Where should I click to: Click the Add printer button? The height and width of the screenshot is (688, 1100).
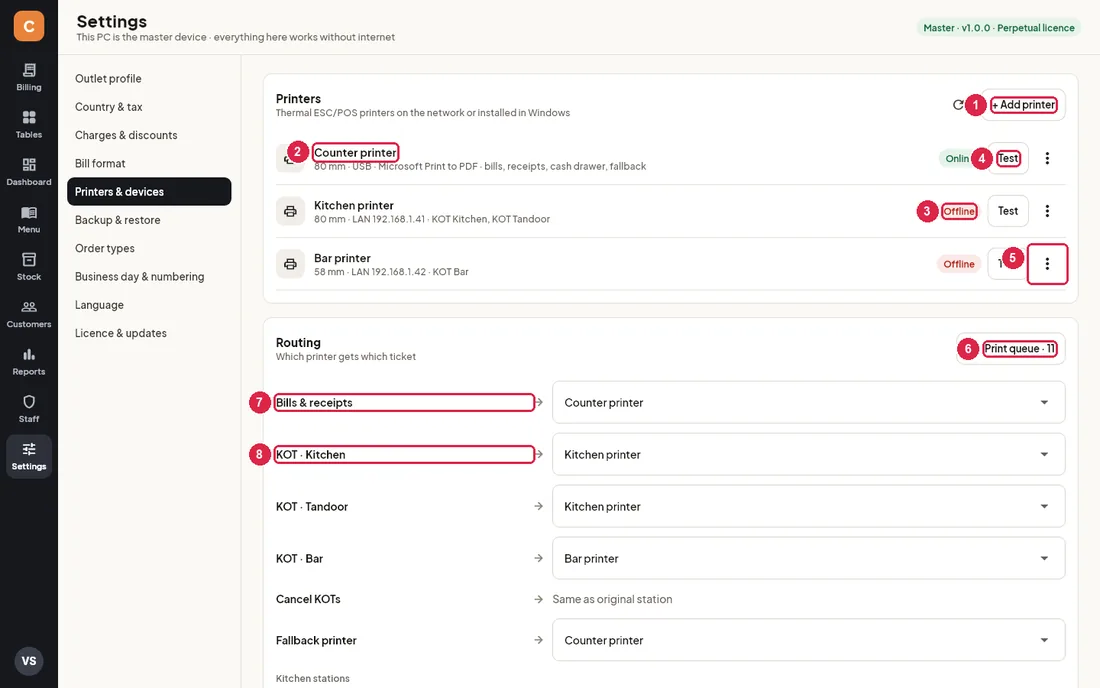[x=1024, y=104]
